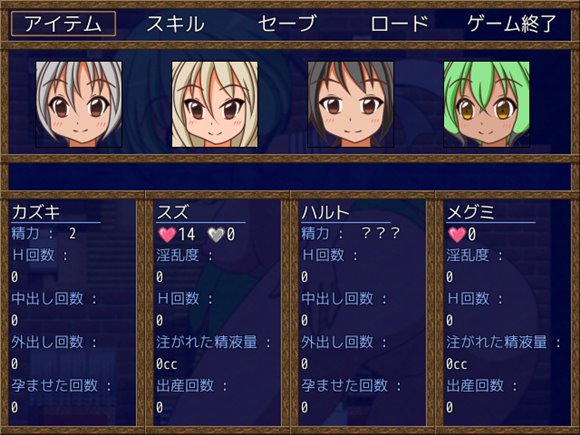This screenshot has width=580, height=435.
Task: Click the カズキ name header
Action: [36, 212]
